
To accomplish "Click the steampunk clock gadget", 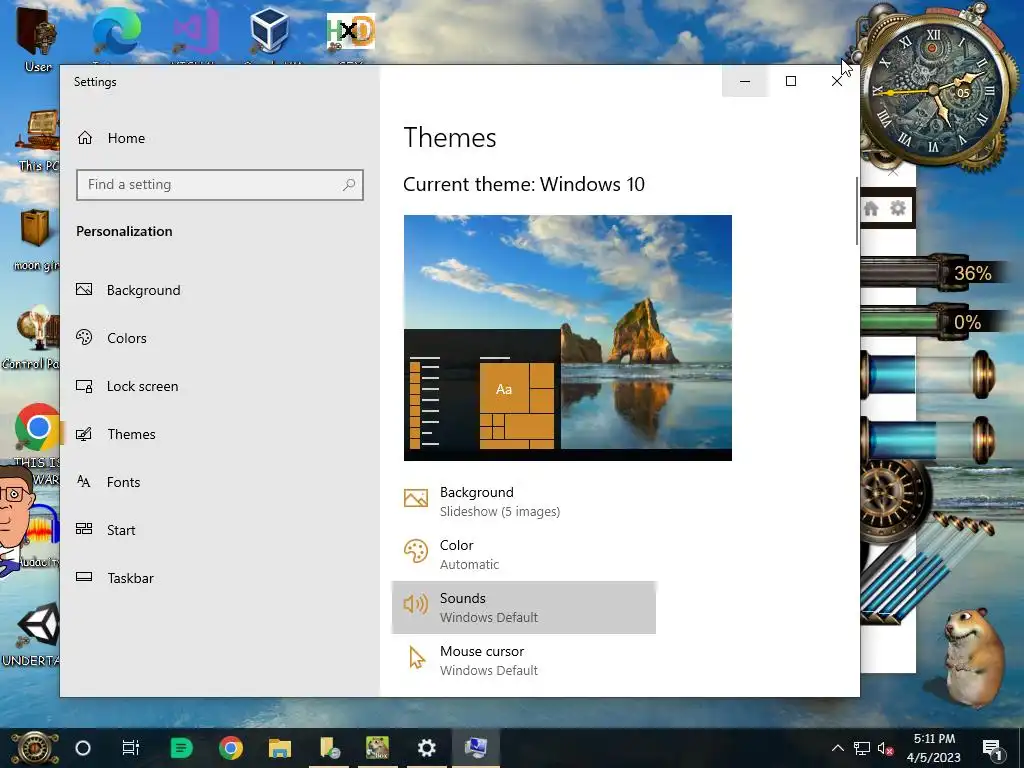I will point(934,91).
